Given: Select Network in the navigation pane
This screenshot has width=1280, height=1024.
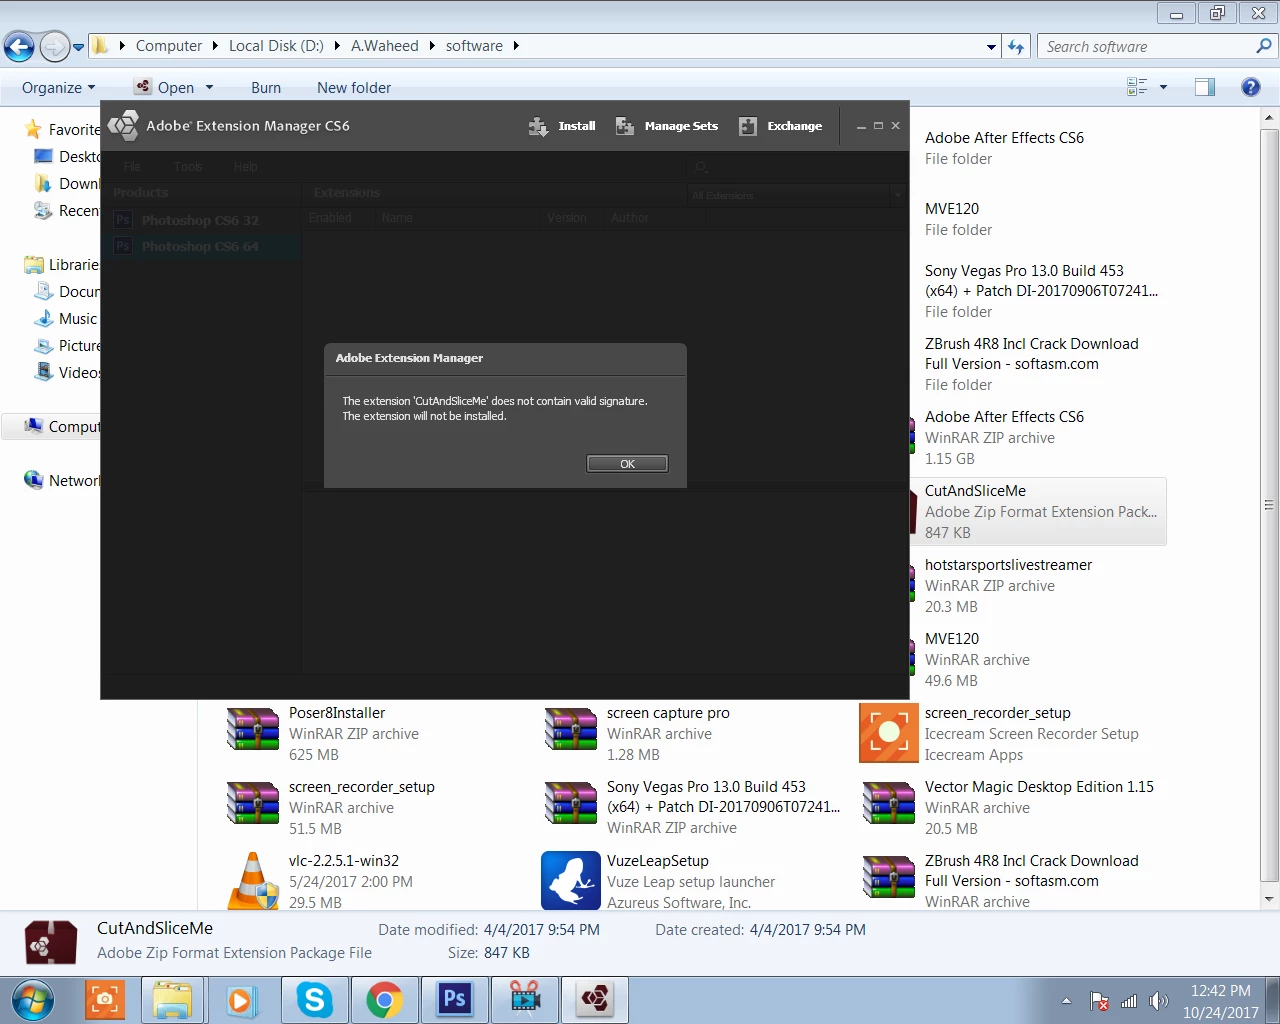Looking at the screenshot, I should (x=62, y=481).
